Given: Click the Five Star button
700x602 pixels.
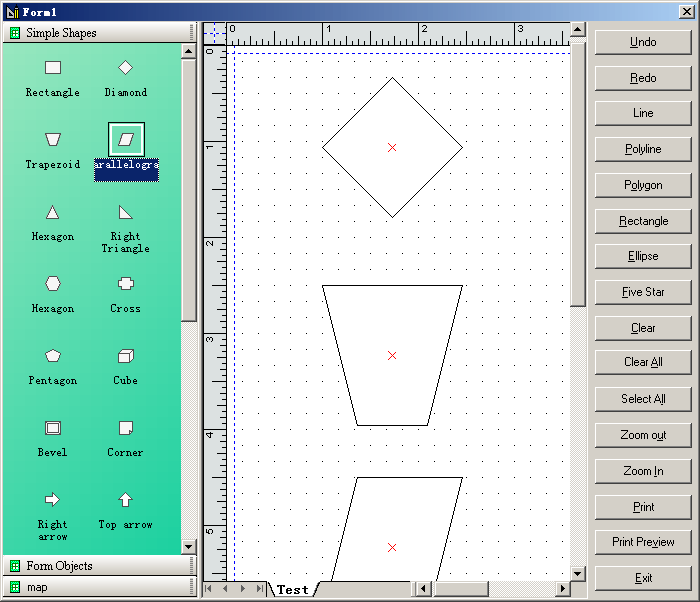Looking at the screenshot, I should pos(643,292).
